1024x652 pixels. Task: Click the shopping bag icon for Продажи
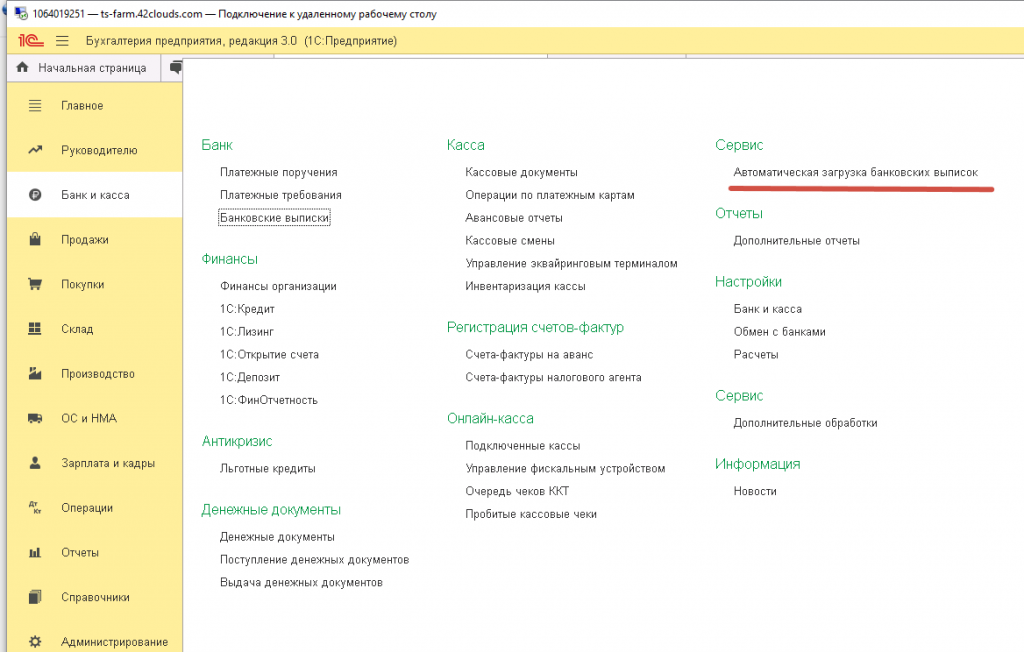point(35,239)
